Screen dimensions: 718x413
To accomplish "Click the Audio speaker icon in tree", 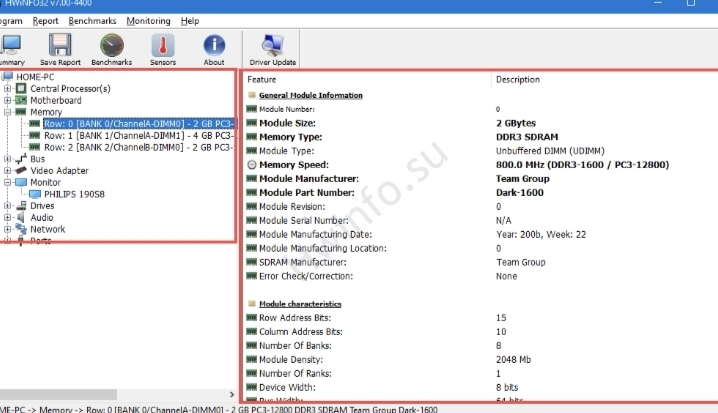I will (21, 217).
